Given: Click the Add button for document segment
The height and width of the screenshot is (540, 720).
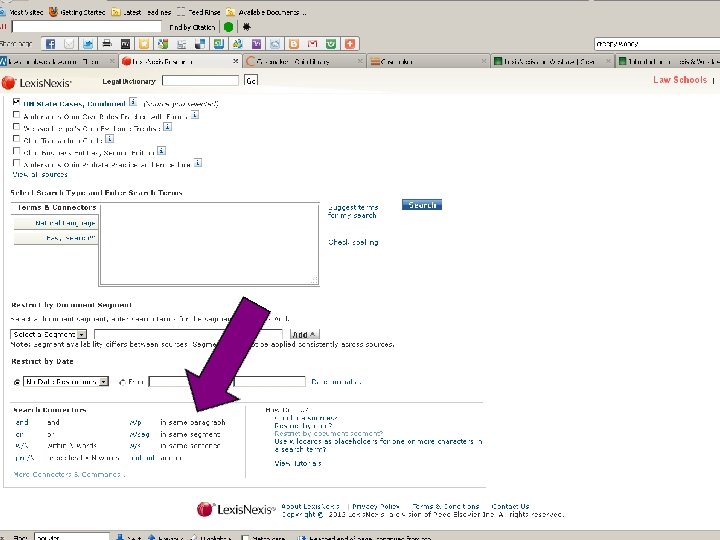Looking at the screenshot, I should point(304,334).
